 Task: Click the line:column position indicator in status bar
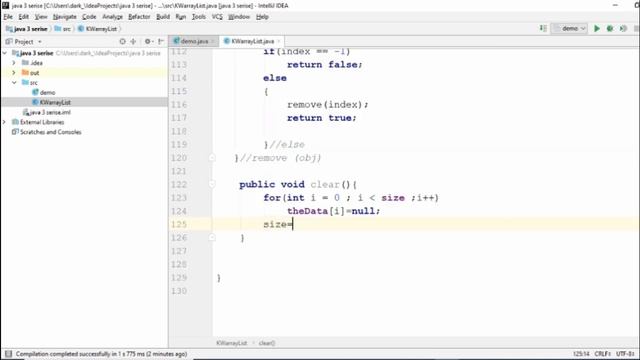(581, 354)
